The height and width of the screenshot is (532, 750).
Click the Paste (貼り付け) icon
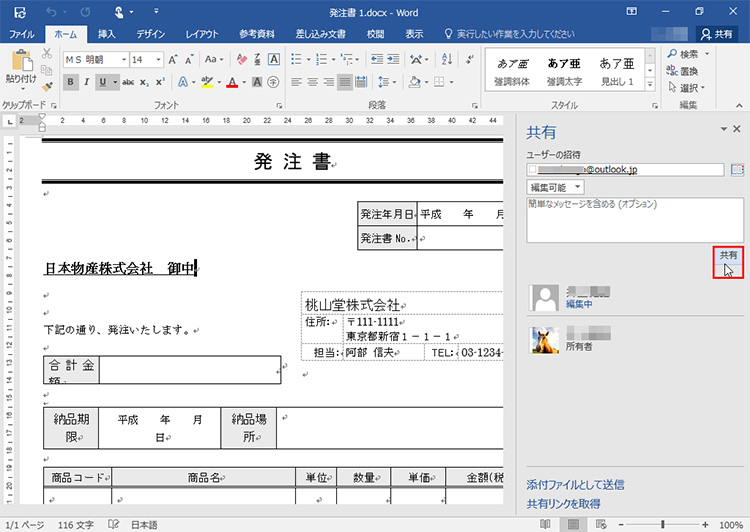pos(19,62)
